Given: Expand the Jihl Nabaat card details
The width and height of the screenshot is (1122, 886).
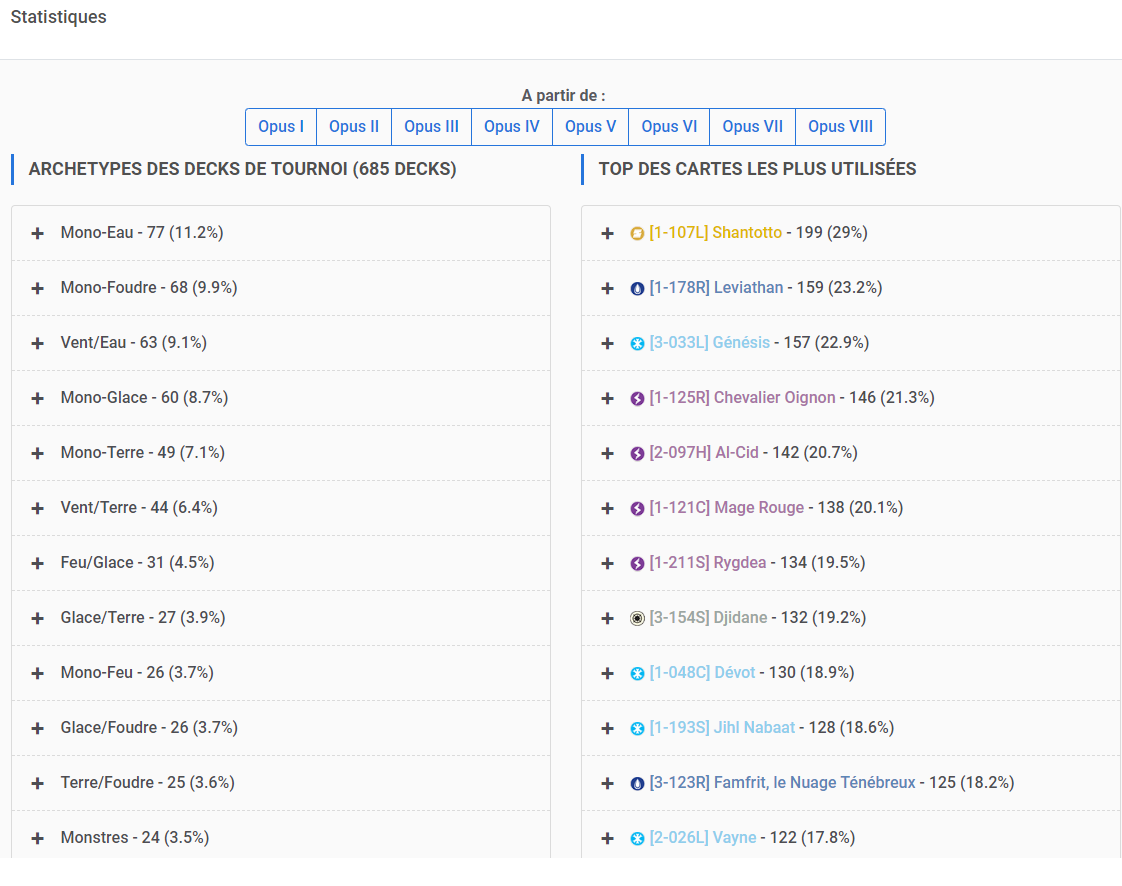Looking at the screenshot, I should pyautogui.click(x=608, y=729).
